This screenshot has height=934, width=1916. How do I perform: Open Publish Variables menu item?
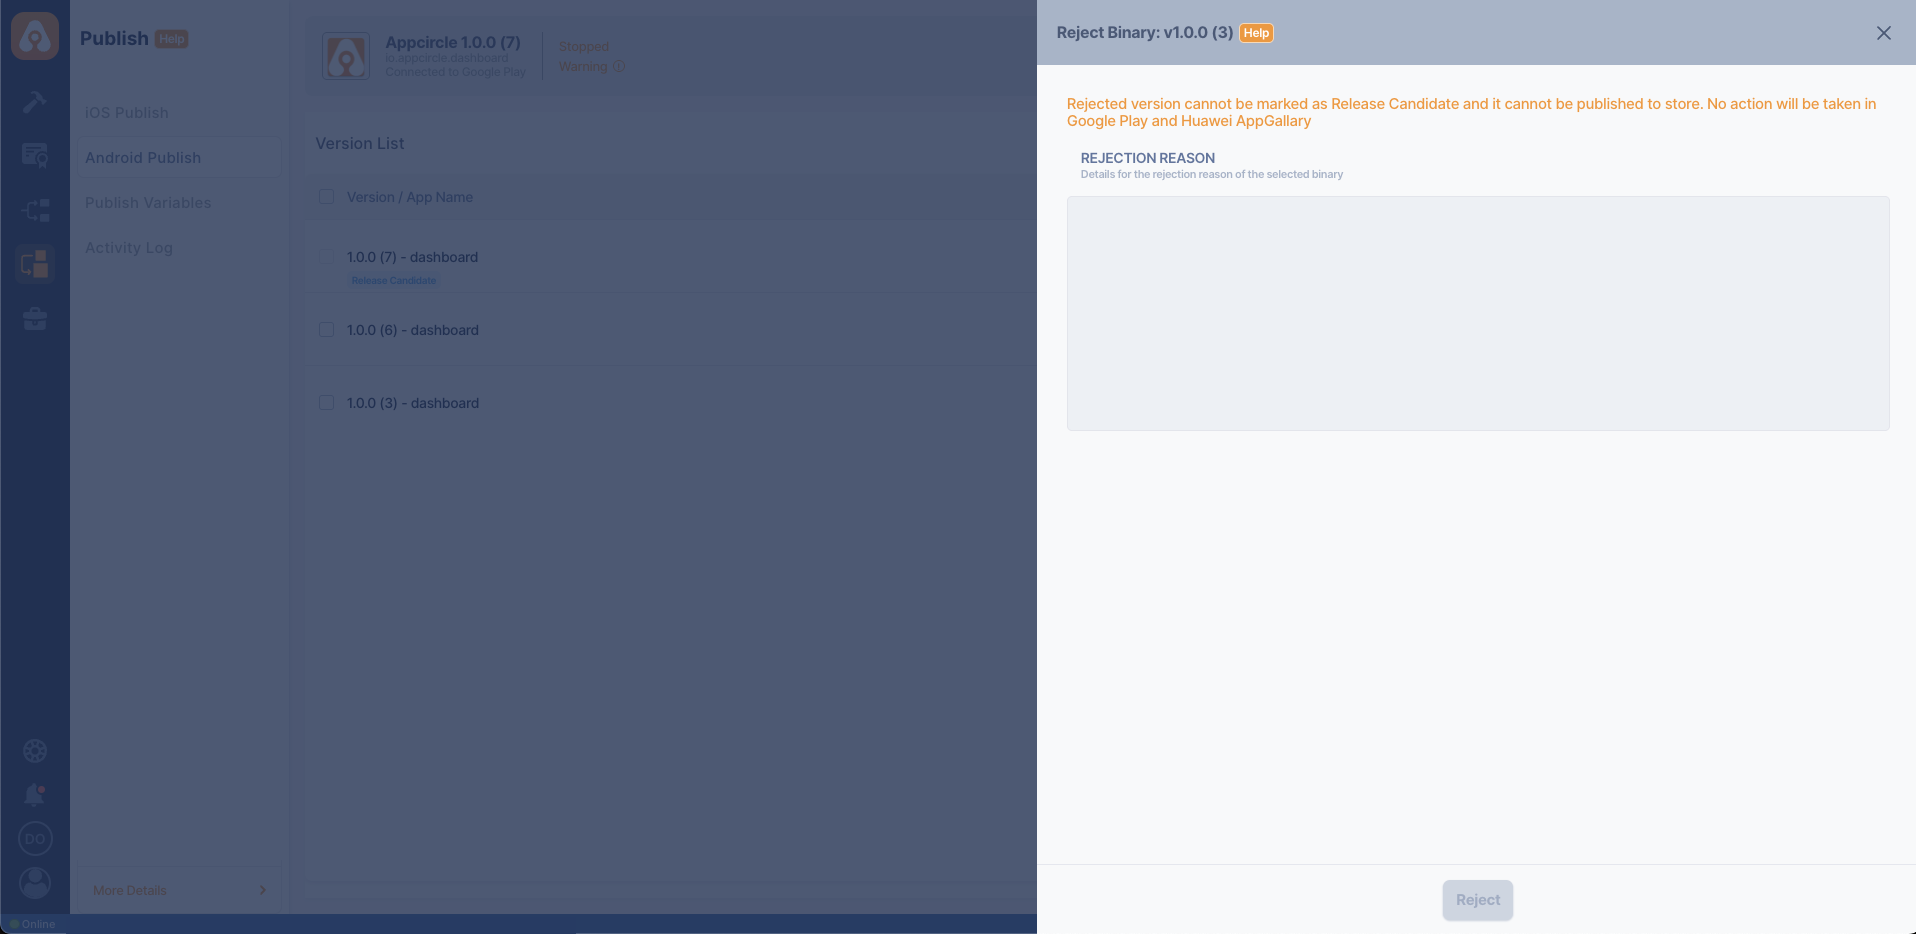[148, 203]
